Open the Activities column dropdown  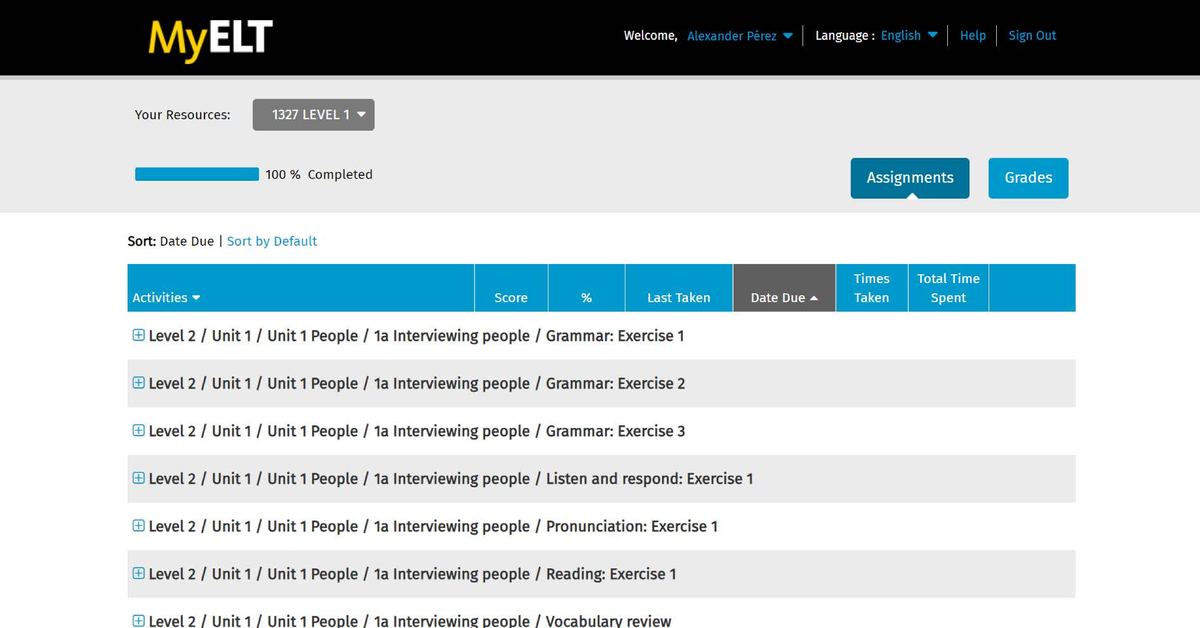(x=166, y=298)
